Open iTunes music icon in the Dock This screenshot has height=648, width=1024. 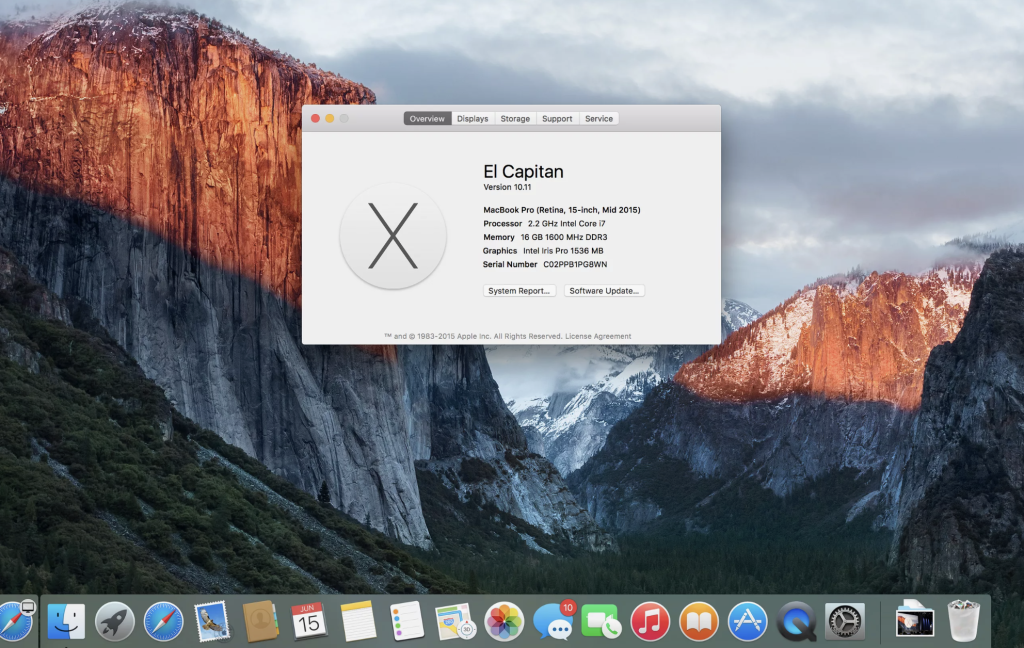click(650, 621)
